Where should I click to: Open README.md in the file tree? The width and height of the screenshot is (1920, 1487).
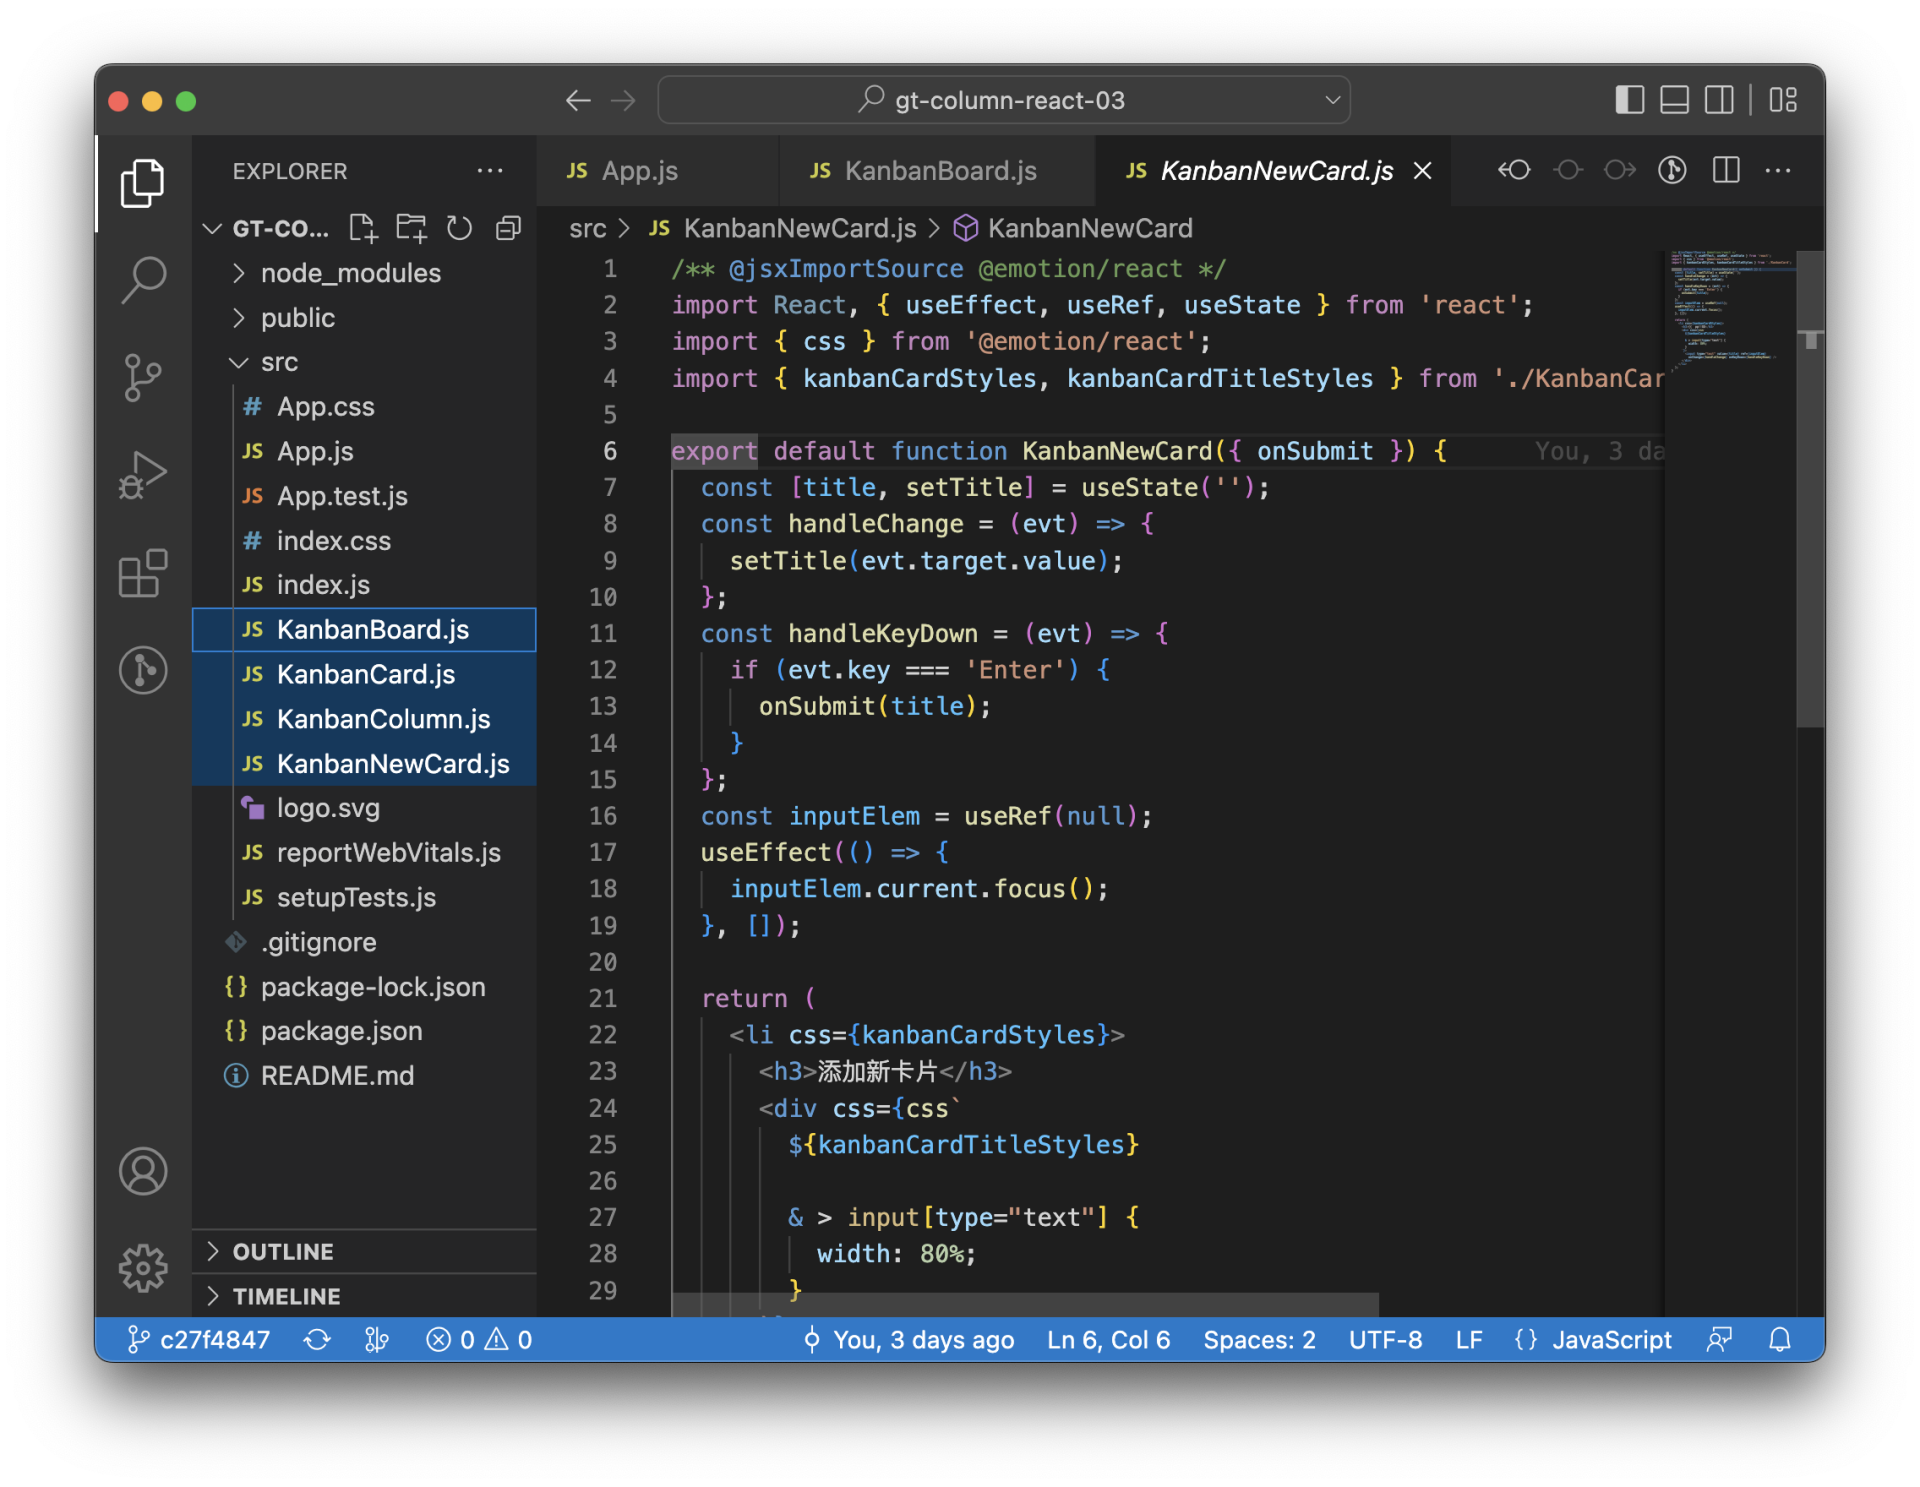coord(364,1076)
